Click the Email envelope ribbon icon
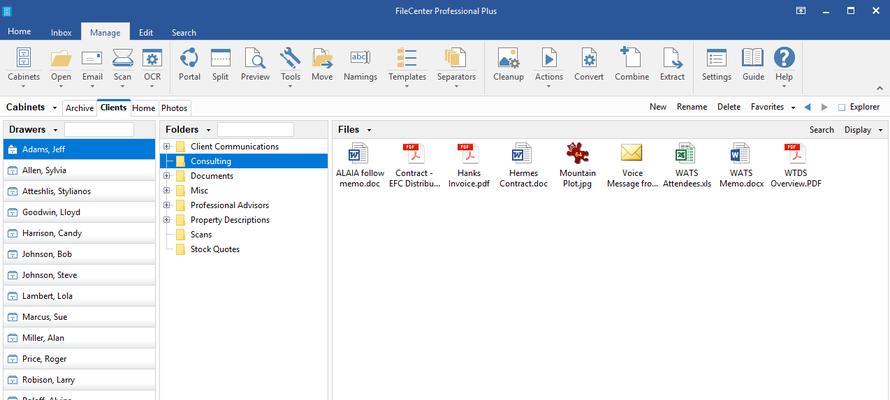The height and width of the screenshot is (400, 890). (92, 58)
